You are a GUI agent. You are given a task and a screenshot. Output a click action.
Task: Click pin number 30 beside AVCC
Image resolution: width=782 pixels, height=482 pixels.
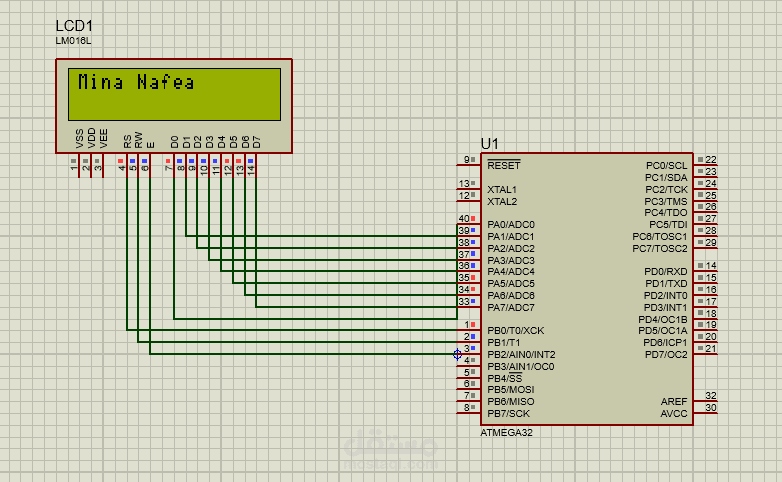pos(711,408)
